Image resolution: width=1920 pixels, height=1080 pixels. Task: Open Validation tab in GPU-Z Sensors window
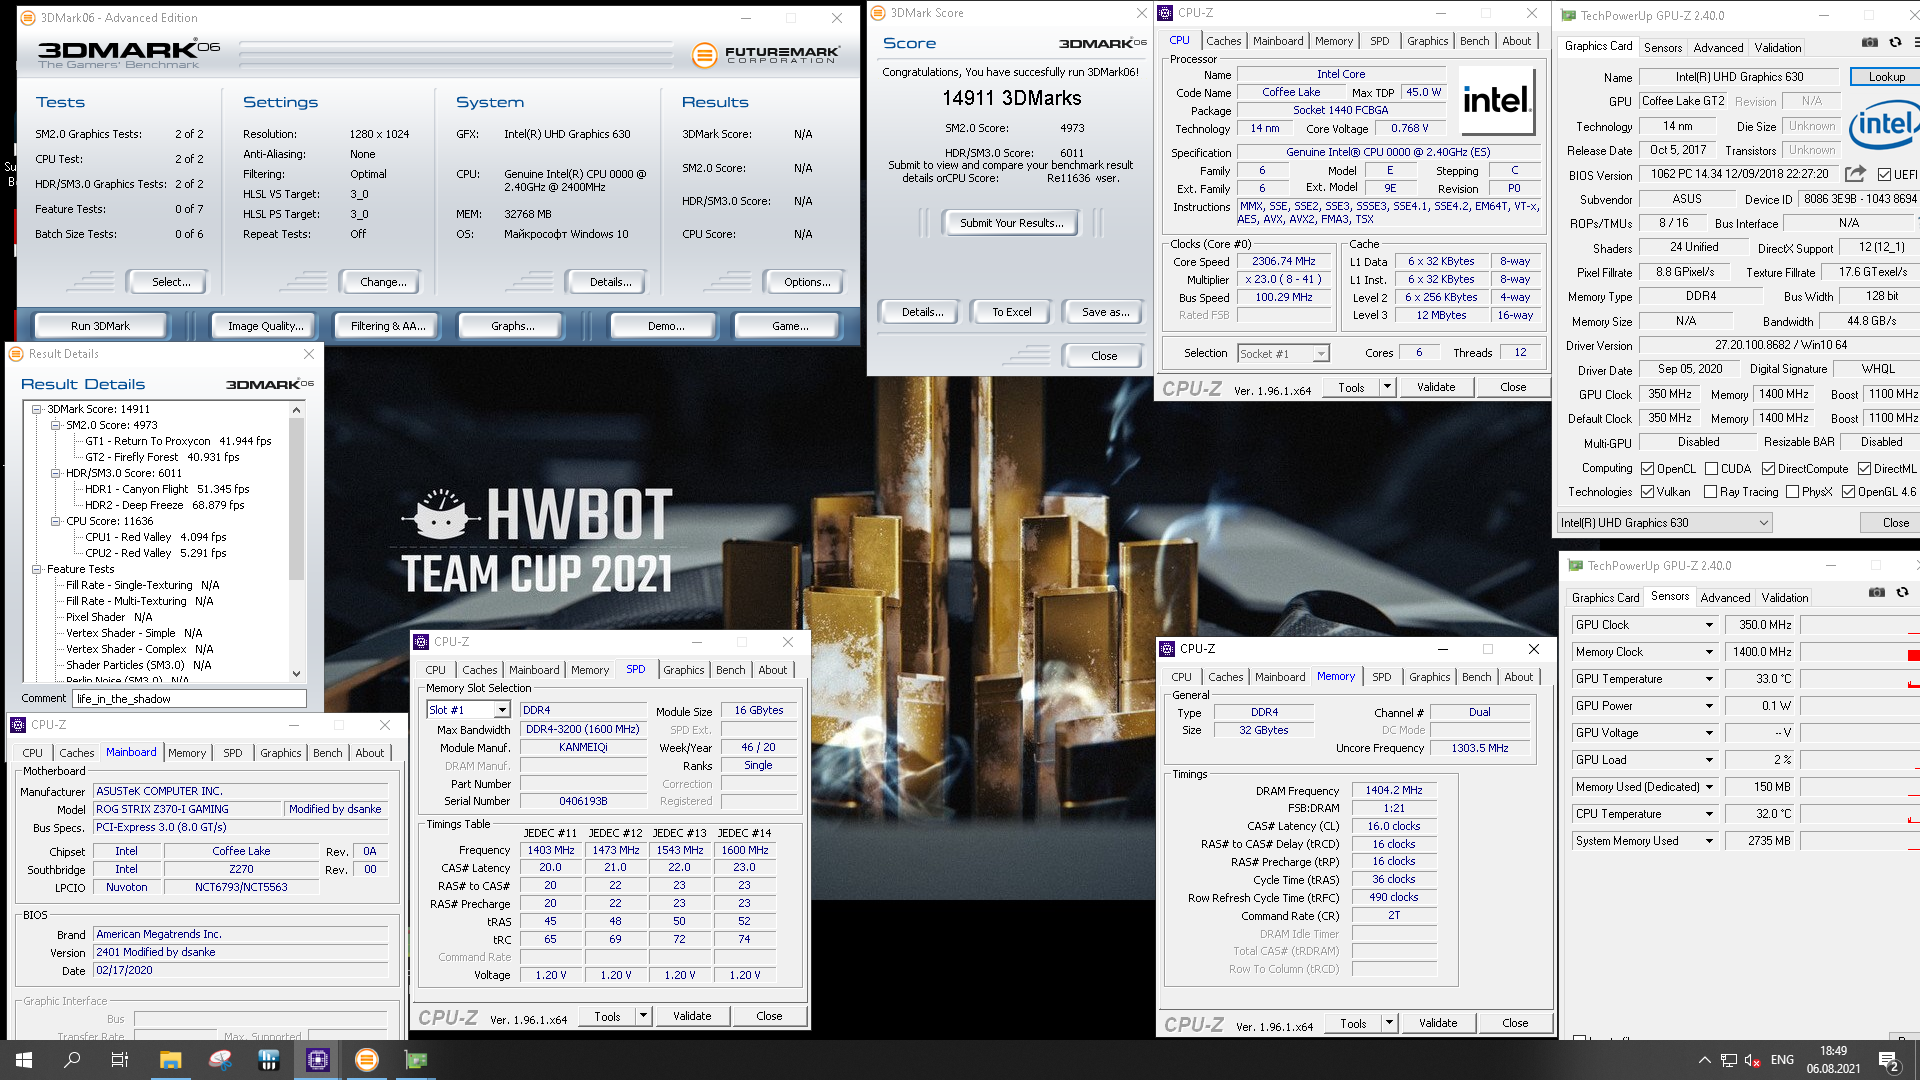(1784, 598)
